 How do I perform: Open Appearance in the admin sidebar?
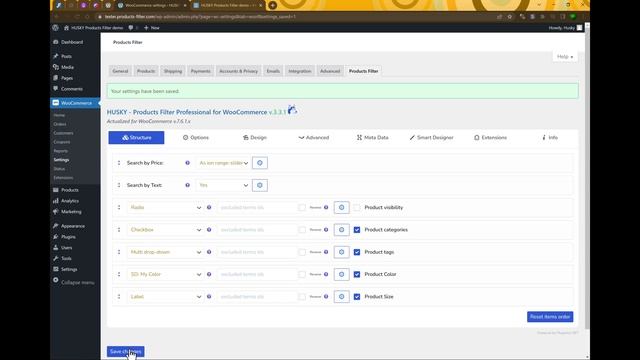click(x=73, y=226)
